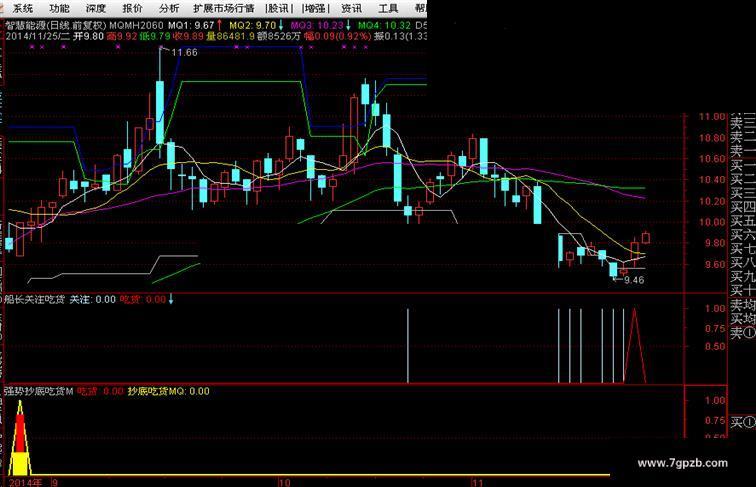Image resolution: width=756 pixels, height=487 pixels.
Task: Click the 10.00 price axis label
Action: [x=712, y=222]
